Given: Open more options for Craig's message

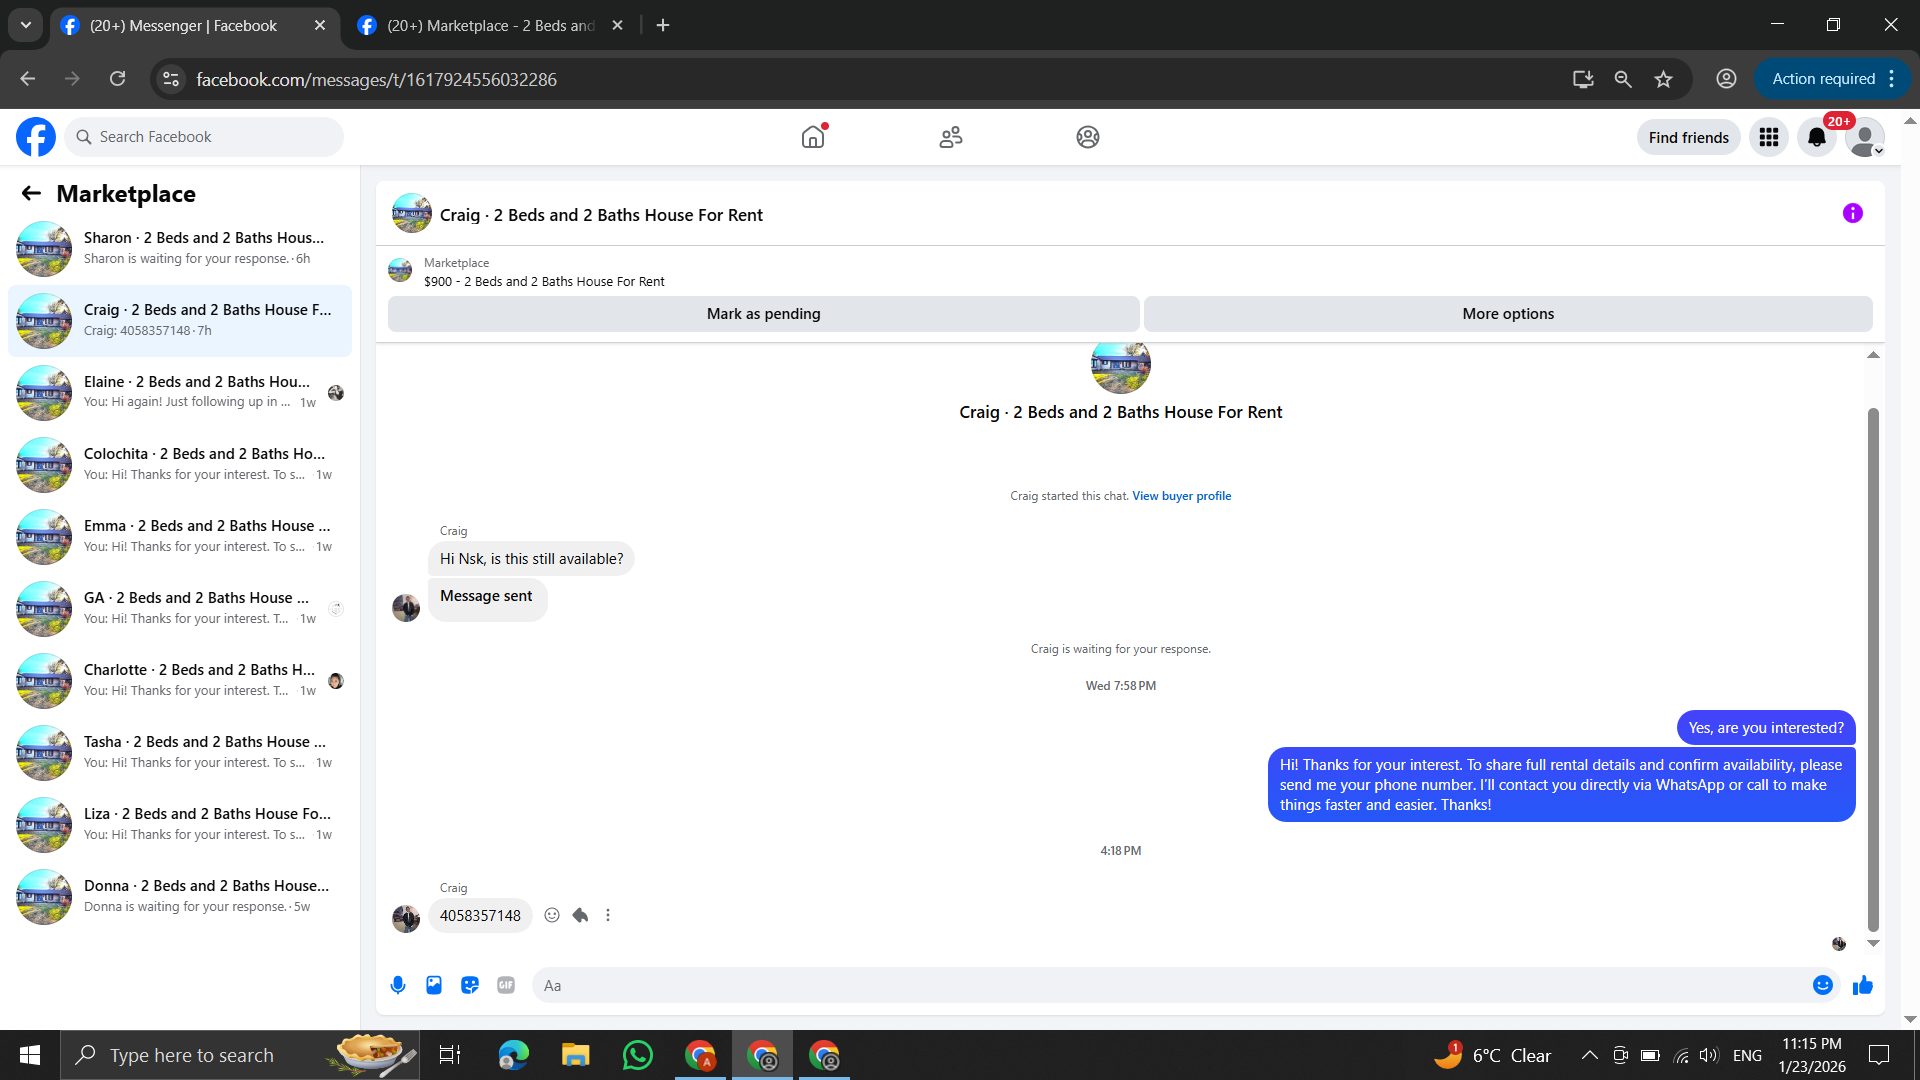Looking at the screenshot, I should coord(608,915).
